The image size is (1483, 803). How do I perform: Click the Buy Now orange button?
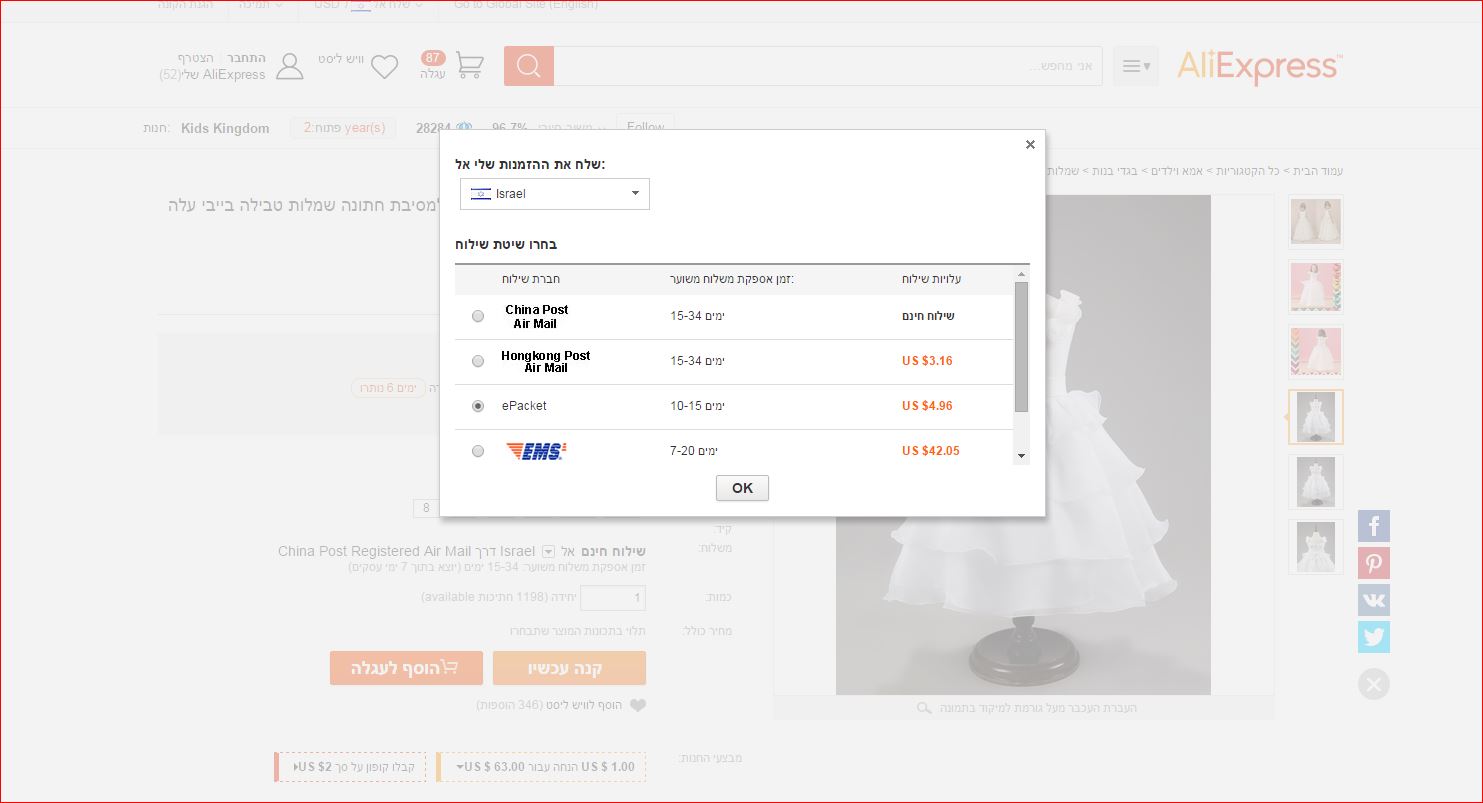[x=569, y=668]
